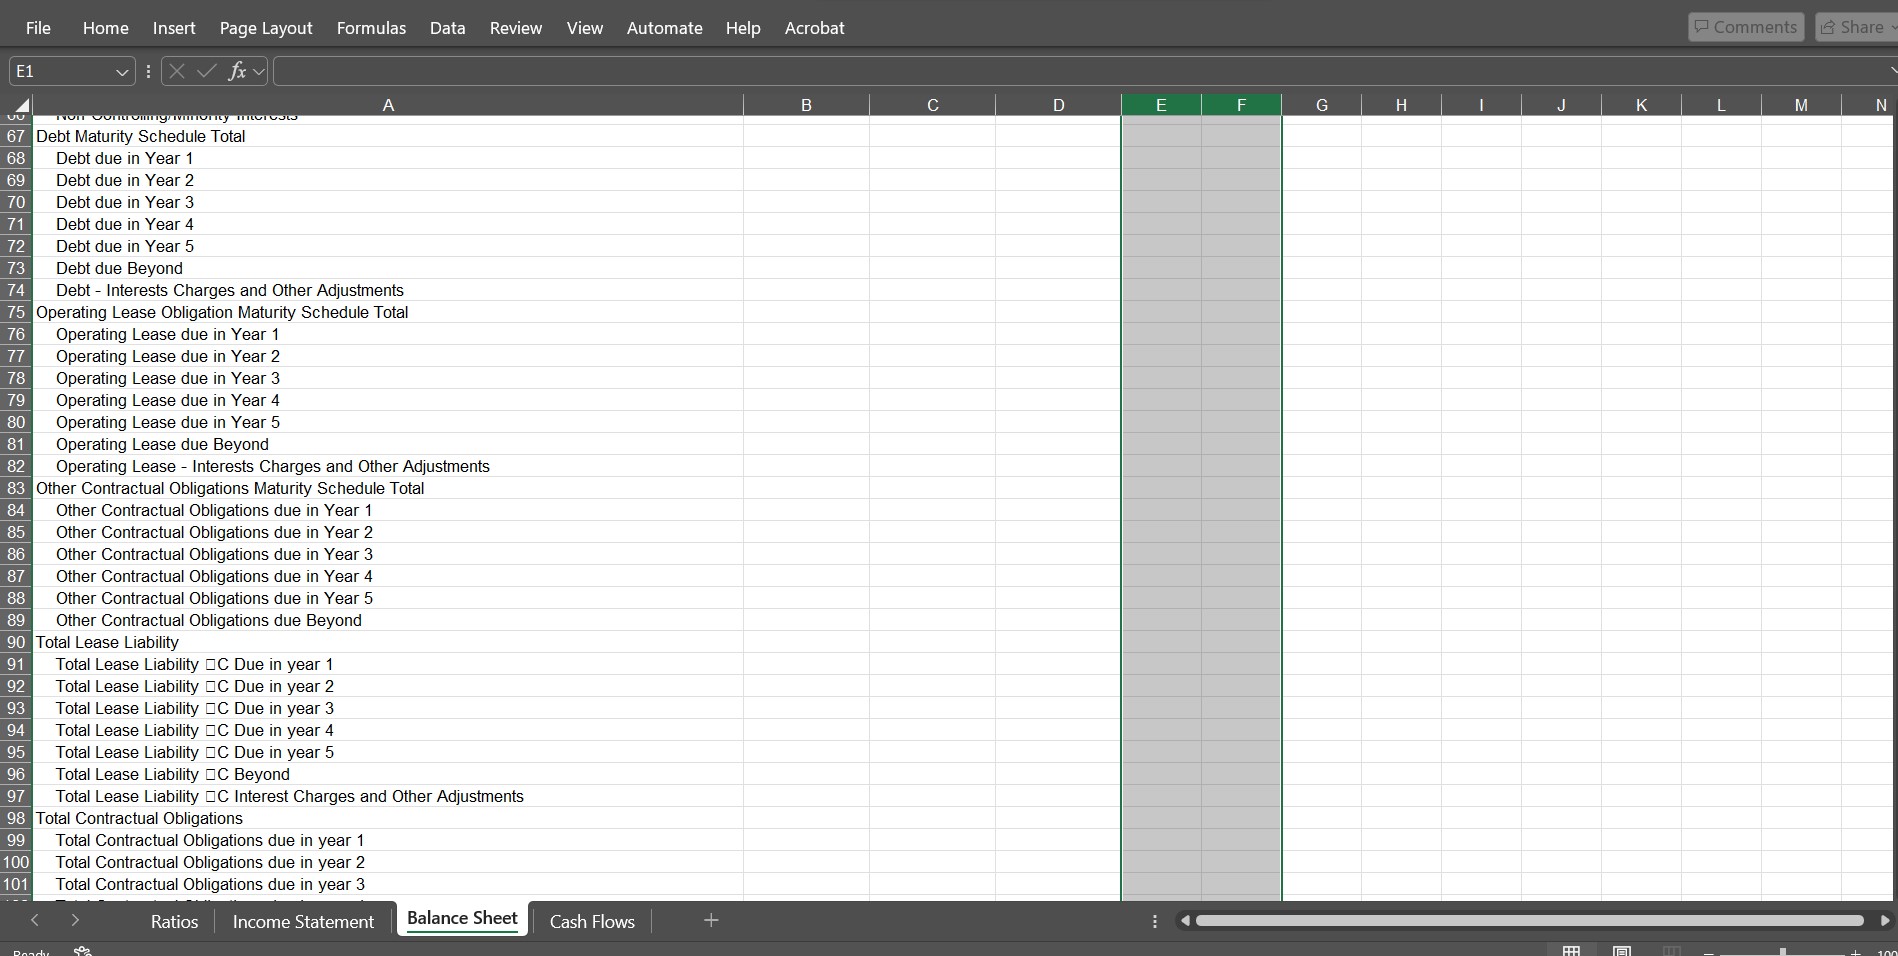Click "Total Contractual Obligations due in year 1"
1898x956 pixels.
click(388, 840)
